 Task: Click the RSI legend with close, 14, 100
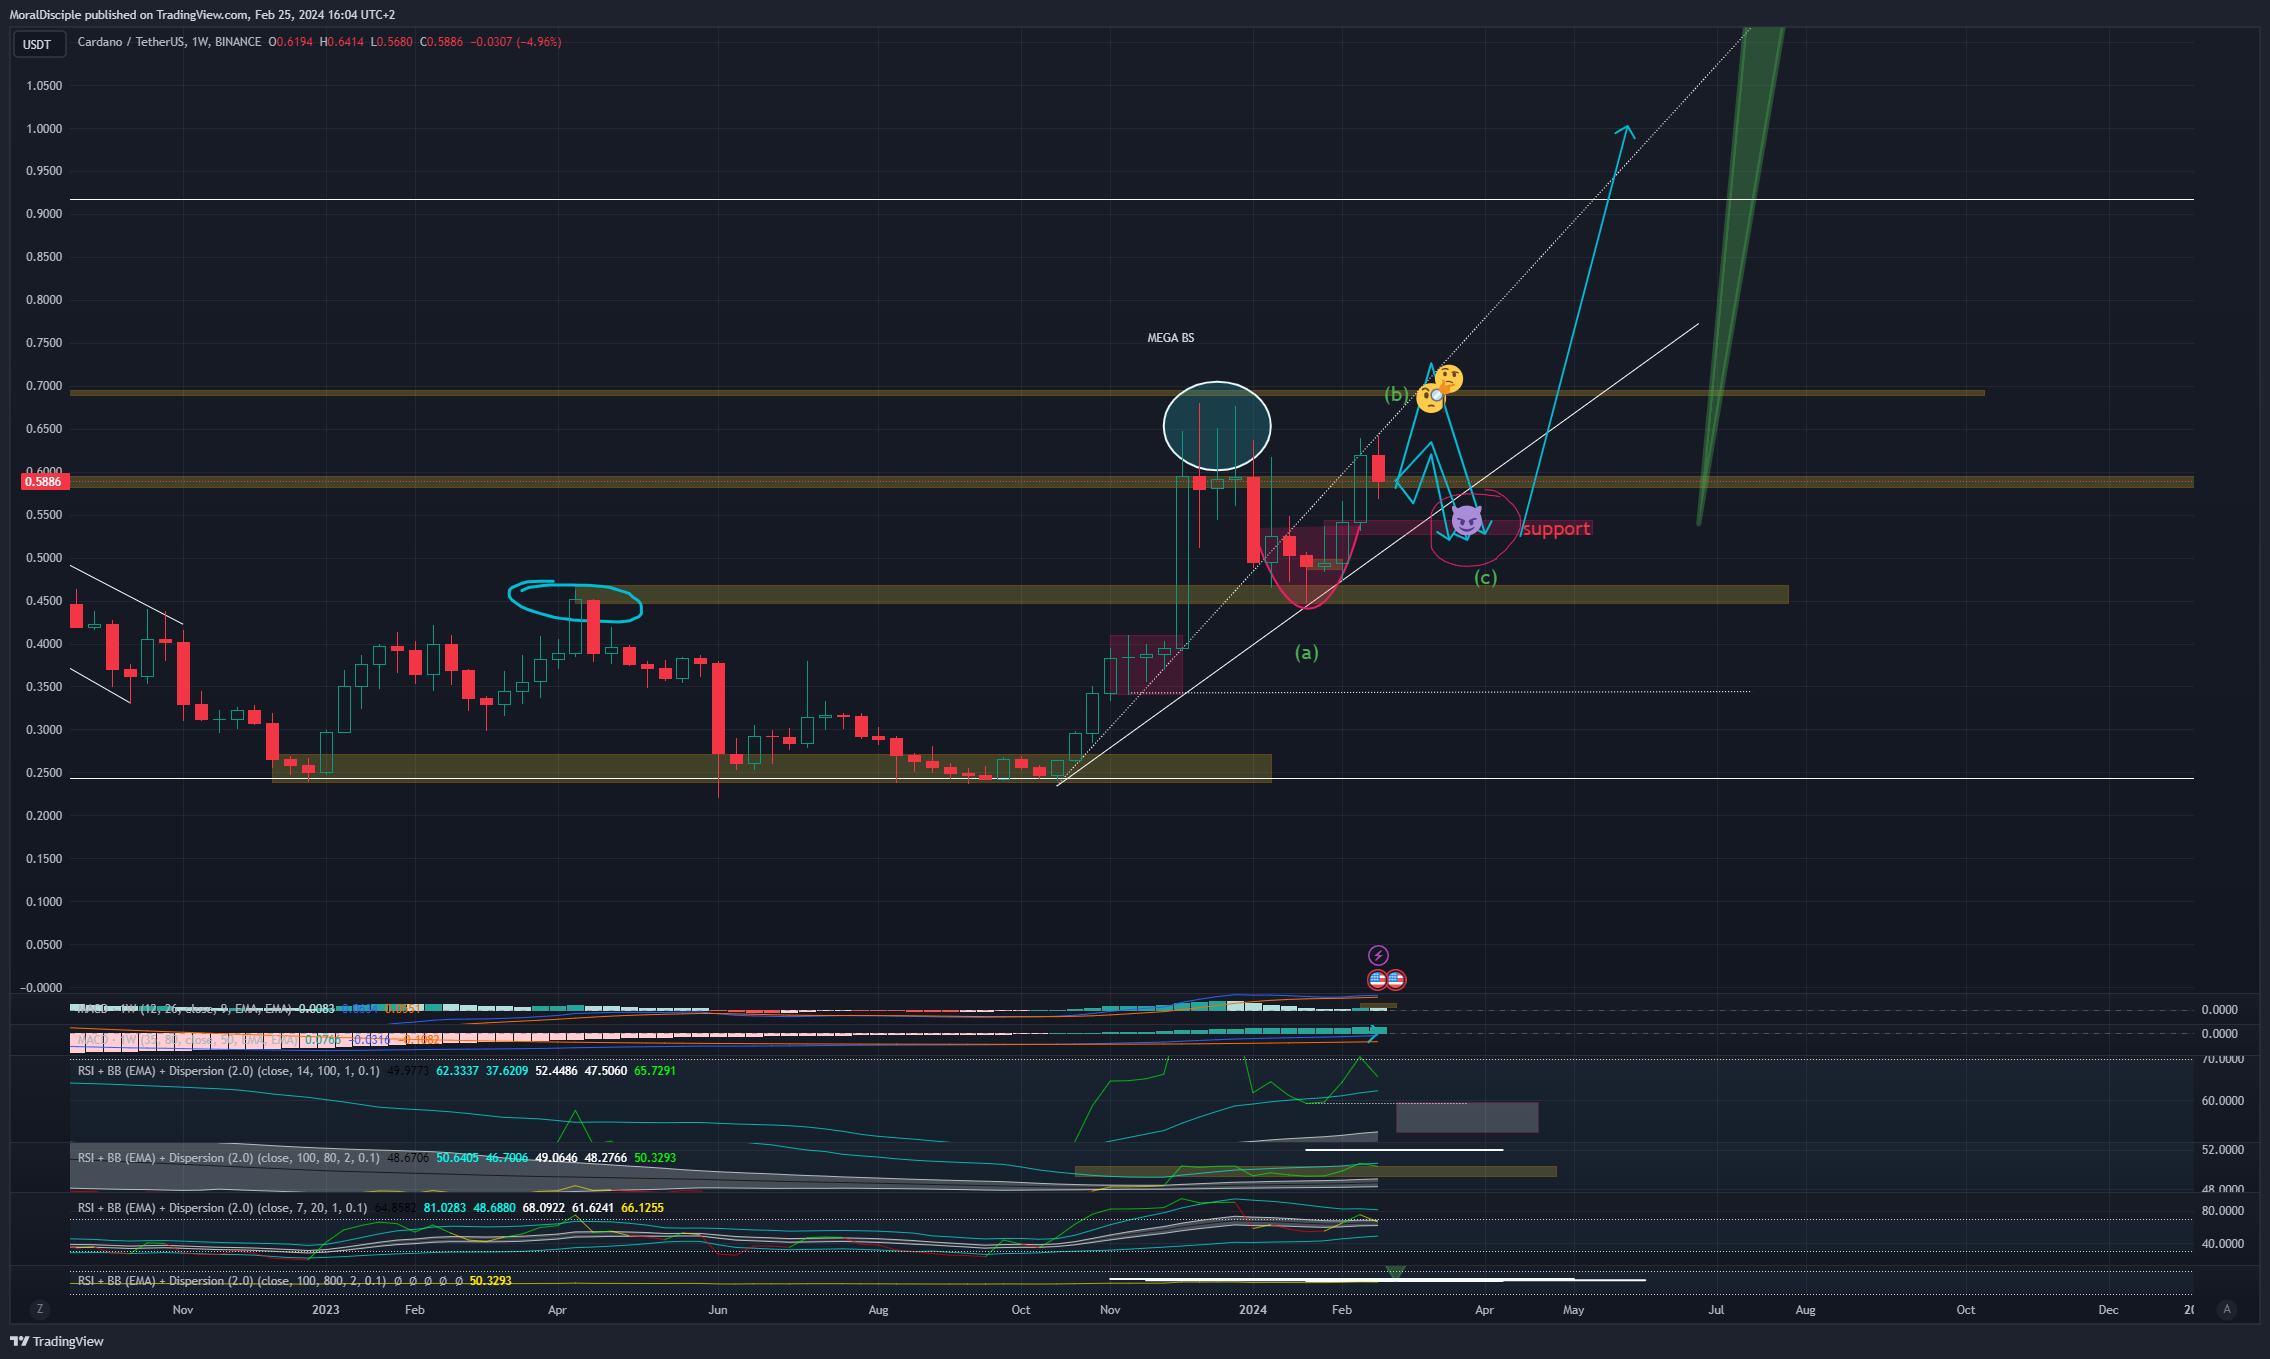click(x=229, y=1071)
